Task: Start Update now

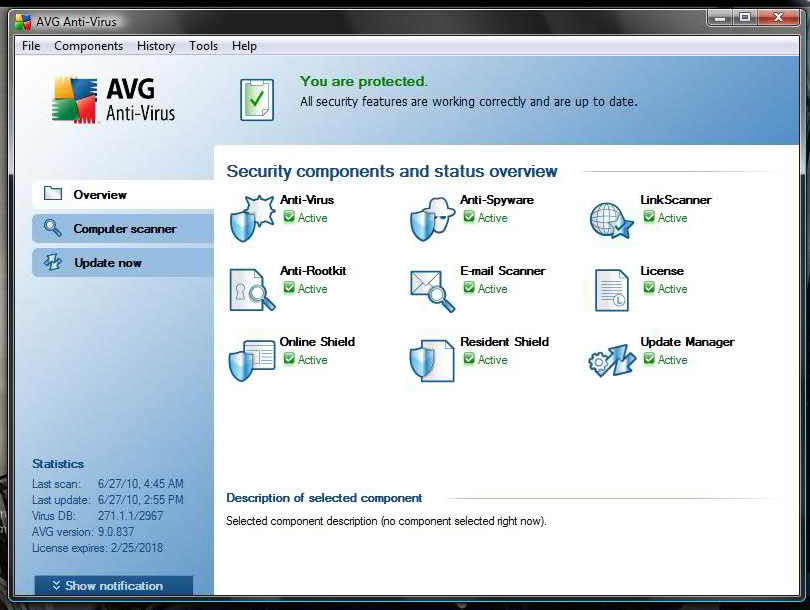Action: point(123,262)
